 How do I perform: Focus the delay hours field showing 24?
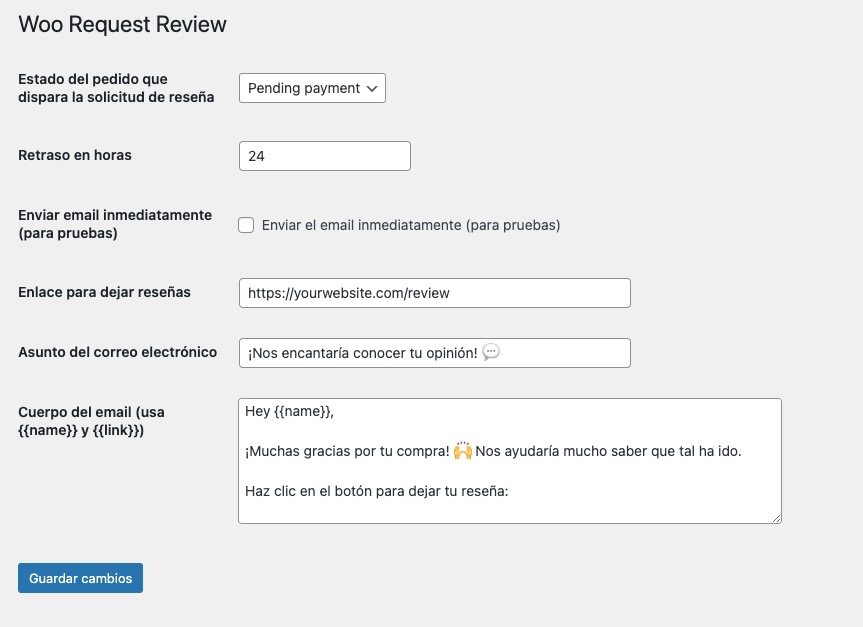[x=325, y=156]
